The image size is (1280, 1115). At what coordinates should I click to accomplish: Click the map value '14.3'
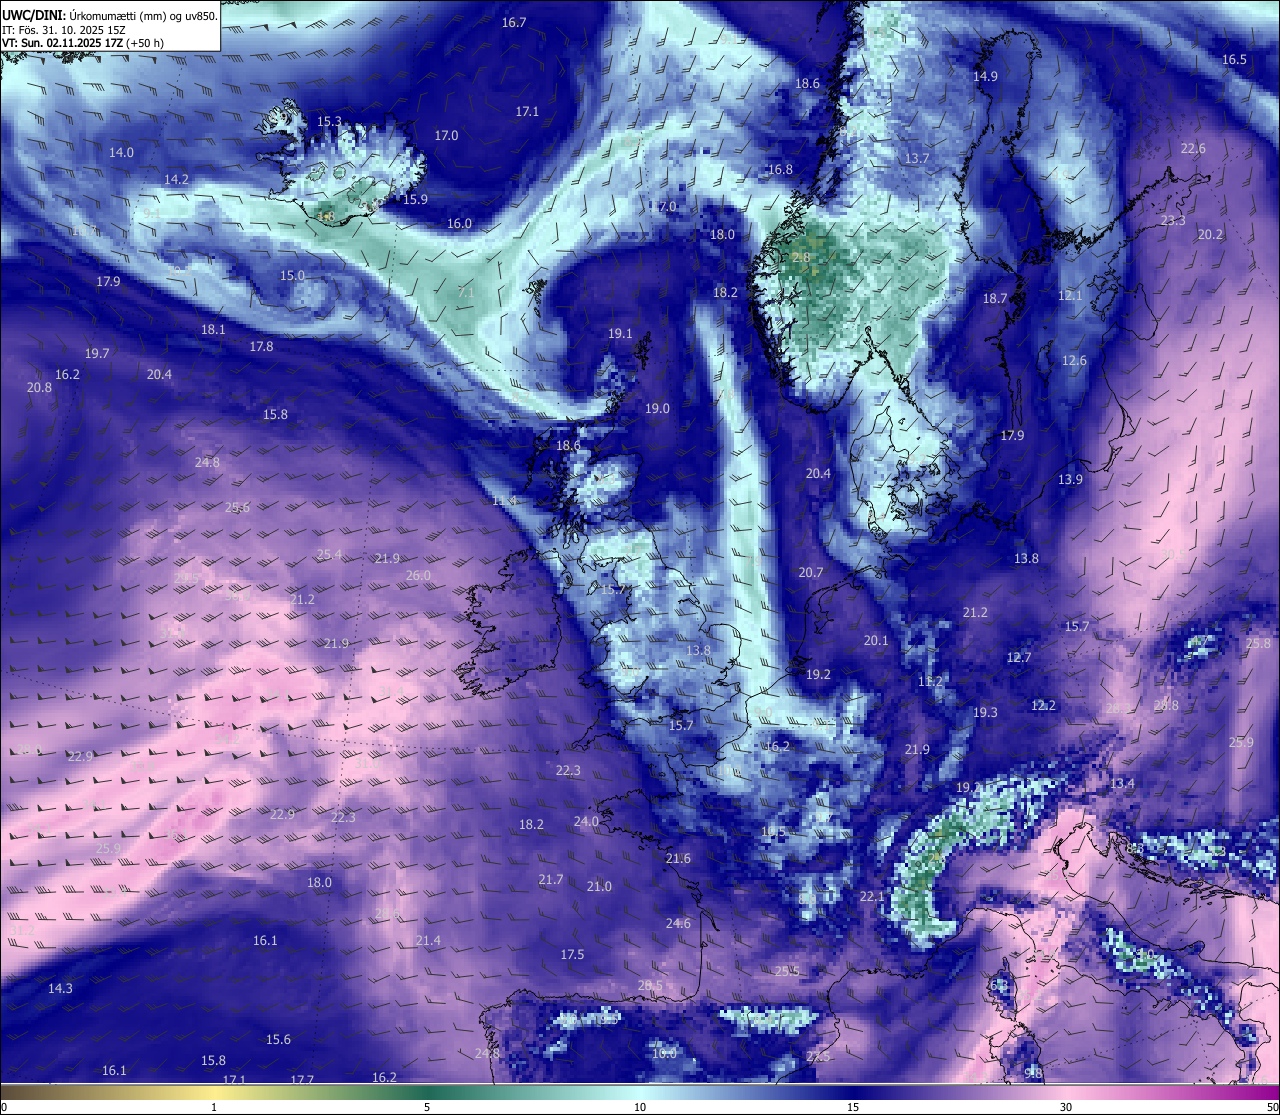coord(60,988)
